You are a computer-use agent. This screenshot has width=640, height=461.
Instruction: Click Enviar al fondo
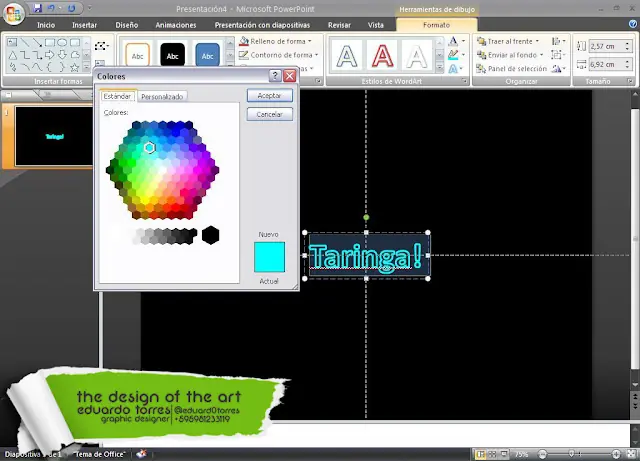(x=510, y=55)
